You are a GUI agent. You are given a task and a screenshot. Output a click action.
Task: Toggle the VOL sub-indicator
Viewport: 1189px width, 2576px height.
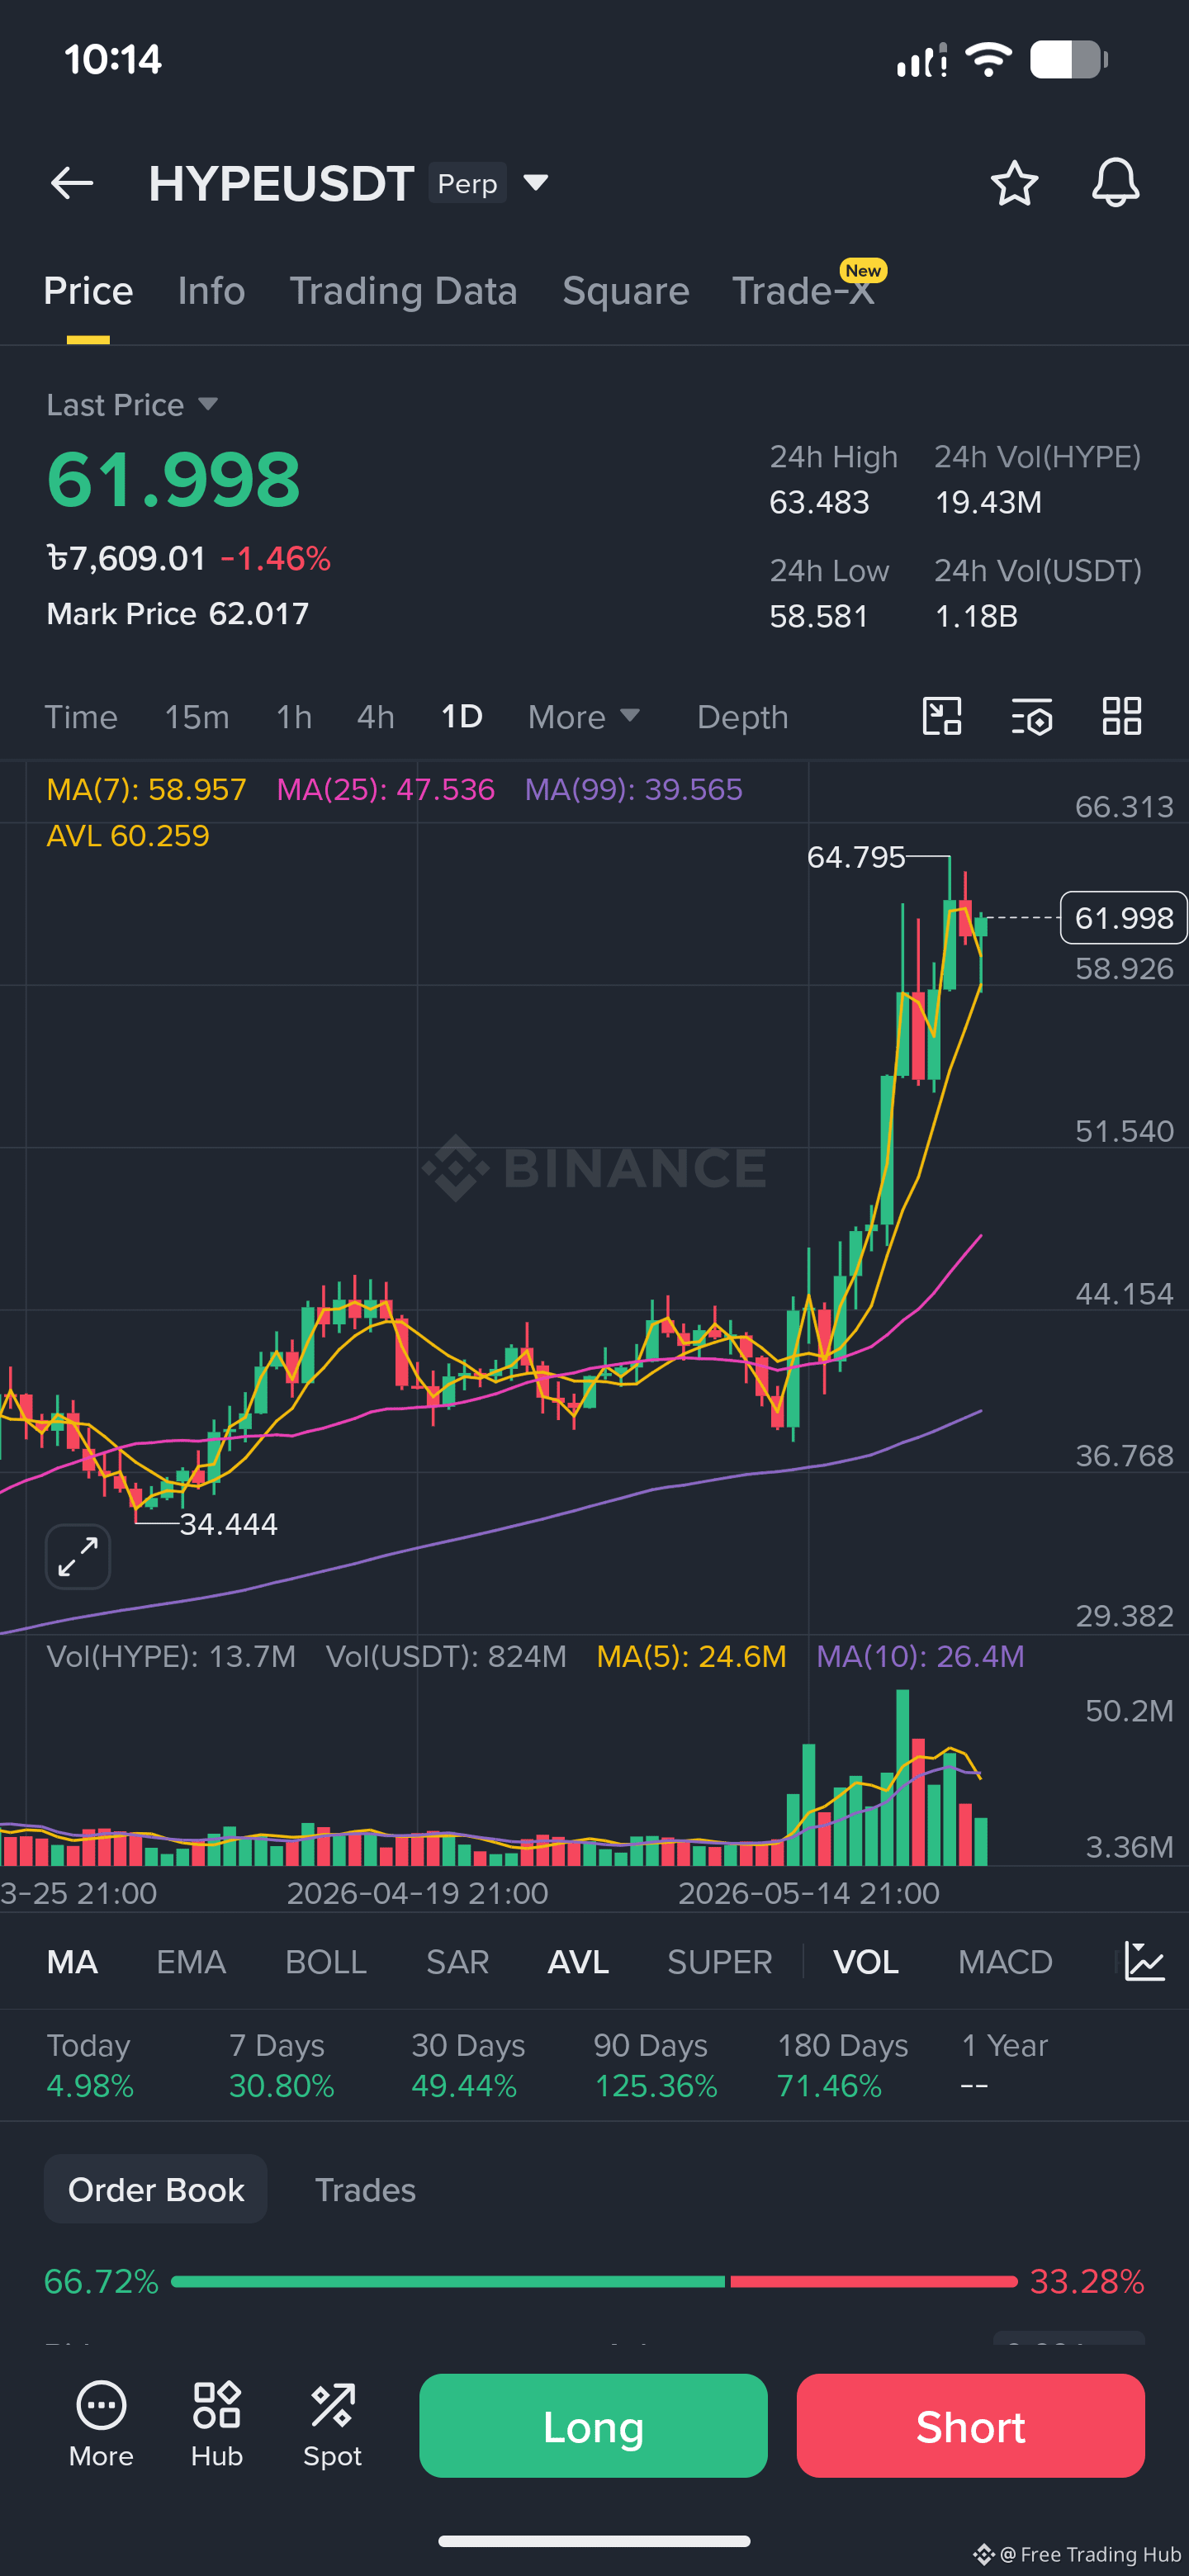(866, 1962)
